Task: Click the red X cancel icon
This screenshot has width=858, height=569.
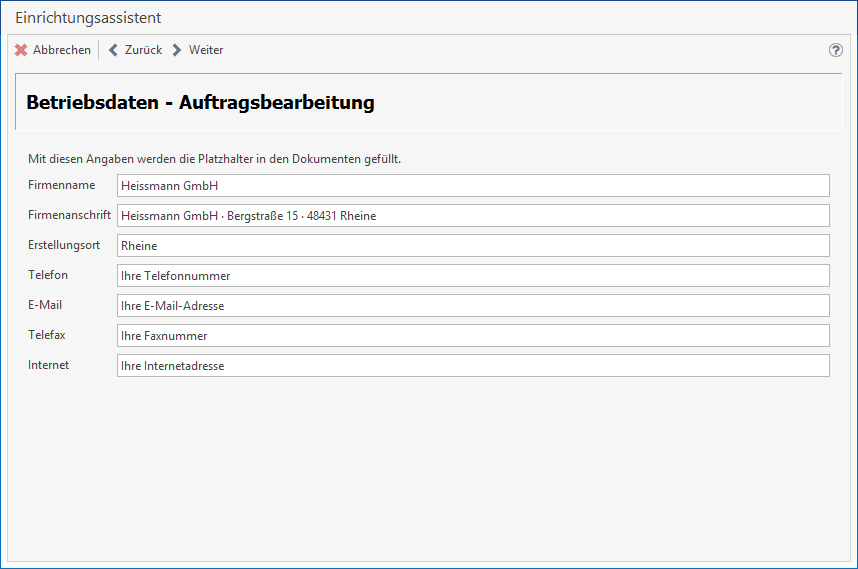Action: pyautogui.click(x=21, y=50)
